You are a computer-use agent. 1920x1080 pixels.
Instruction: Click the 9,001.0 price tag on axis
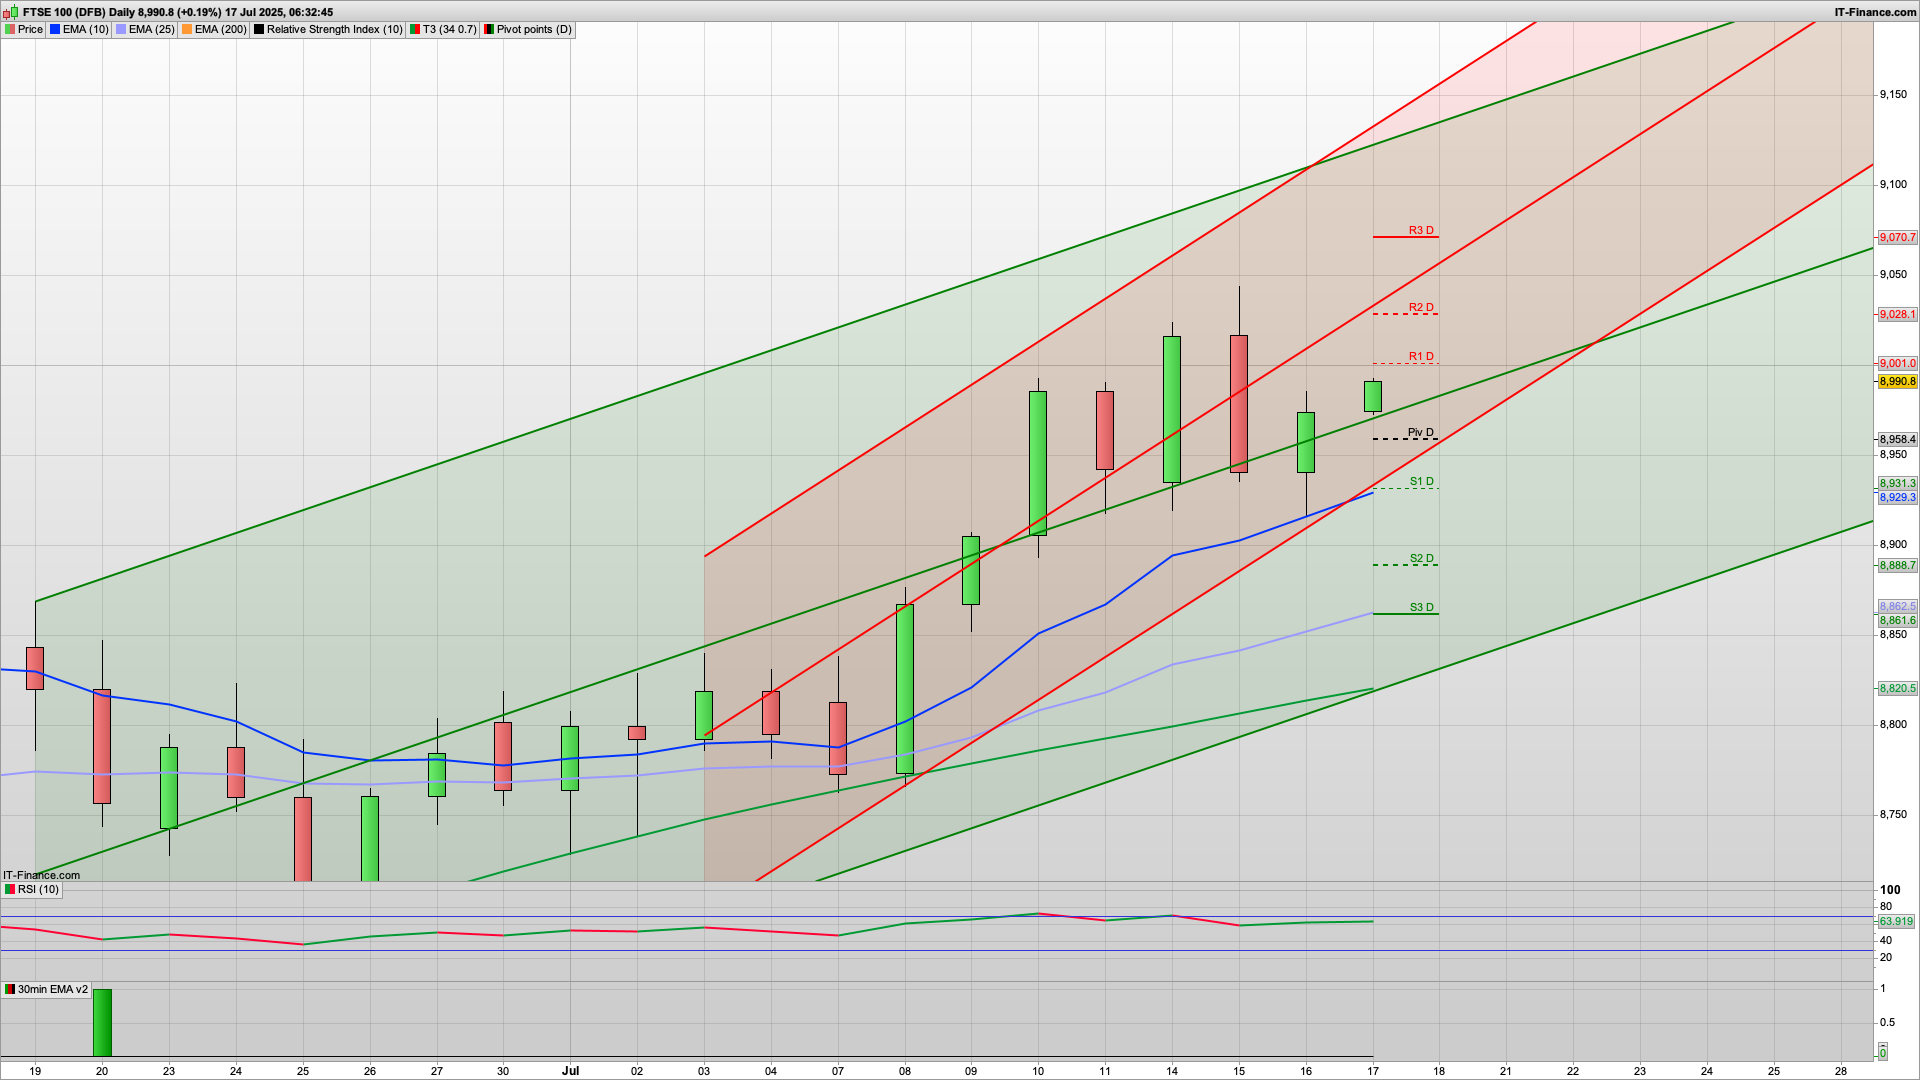click(1897, 364)
